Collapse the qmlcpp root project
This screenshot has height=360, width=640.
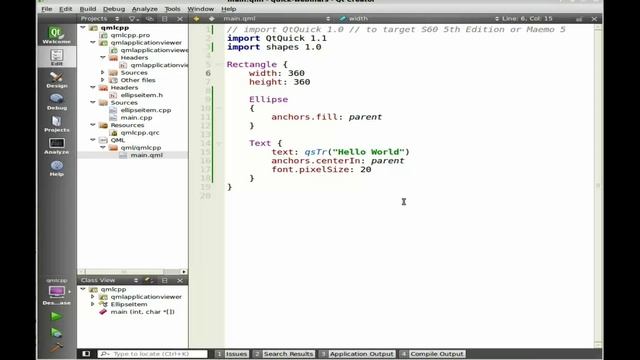pos(83,27)
